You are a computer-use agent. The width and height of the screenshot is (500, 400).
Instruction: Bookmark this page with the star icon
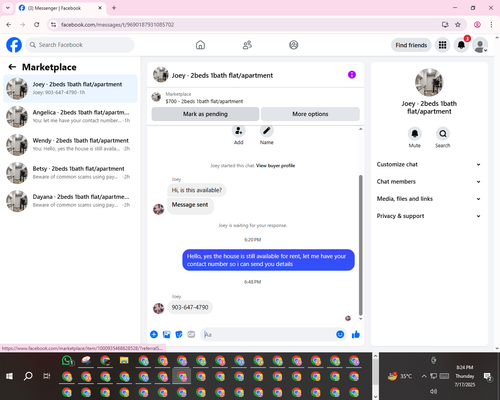(x=458, y=25)
